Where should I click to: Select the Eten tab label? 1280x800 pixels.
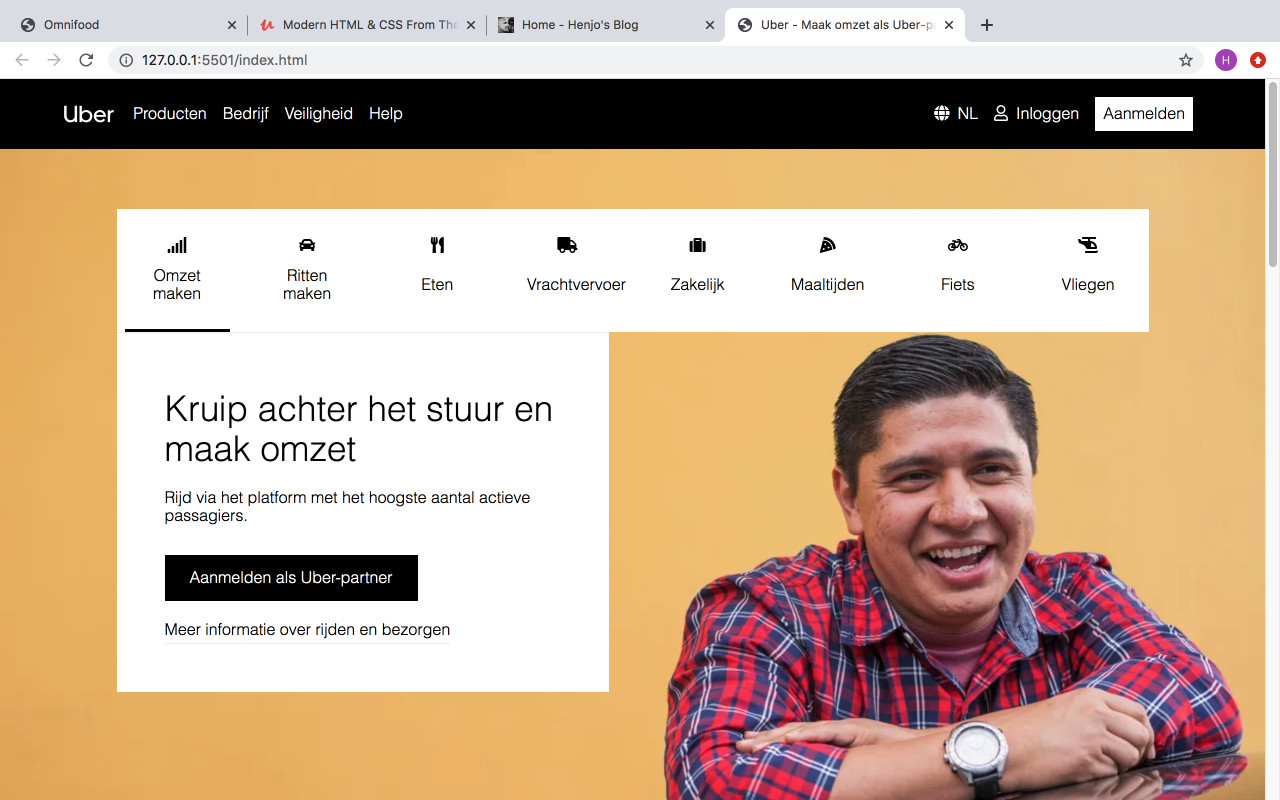tap(437, 285)
